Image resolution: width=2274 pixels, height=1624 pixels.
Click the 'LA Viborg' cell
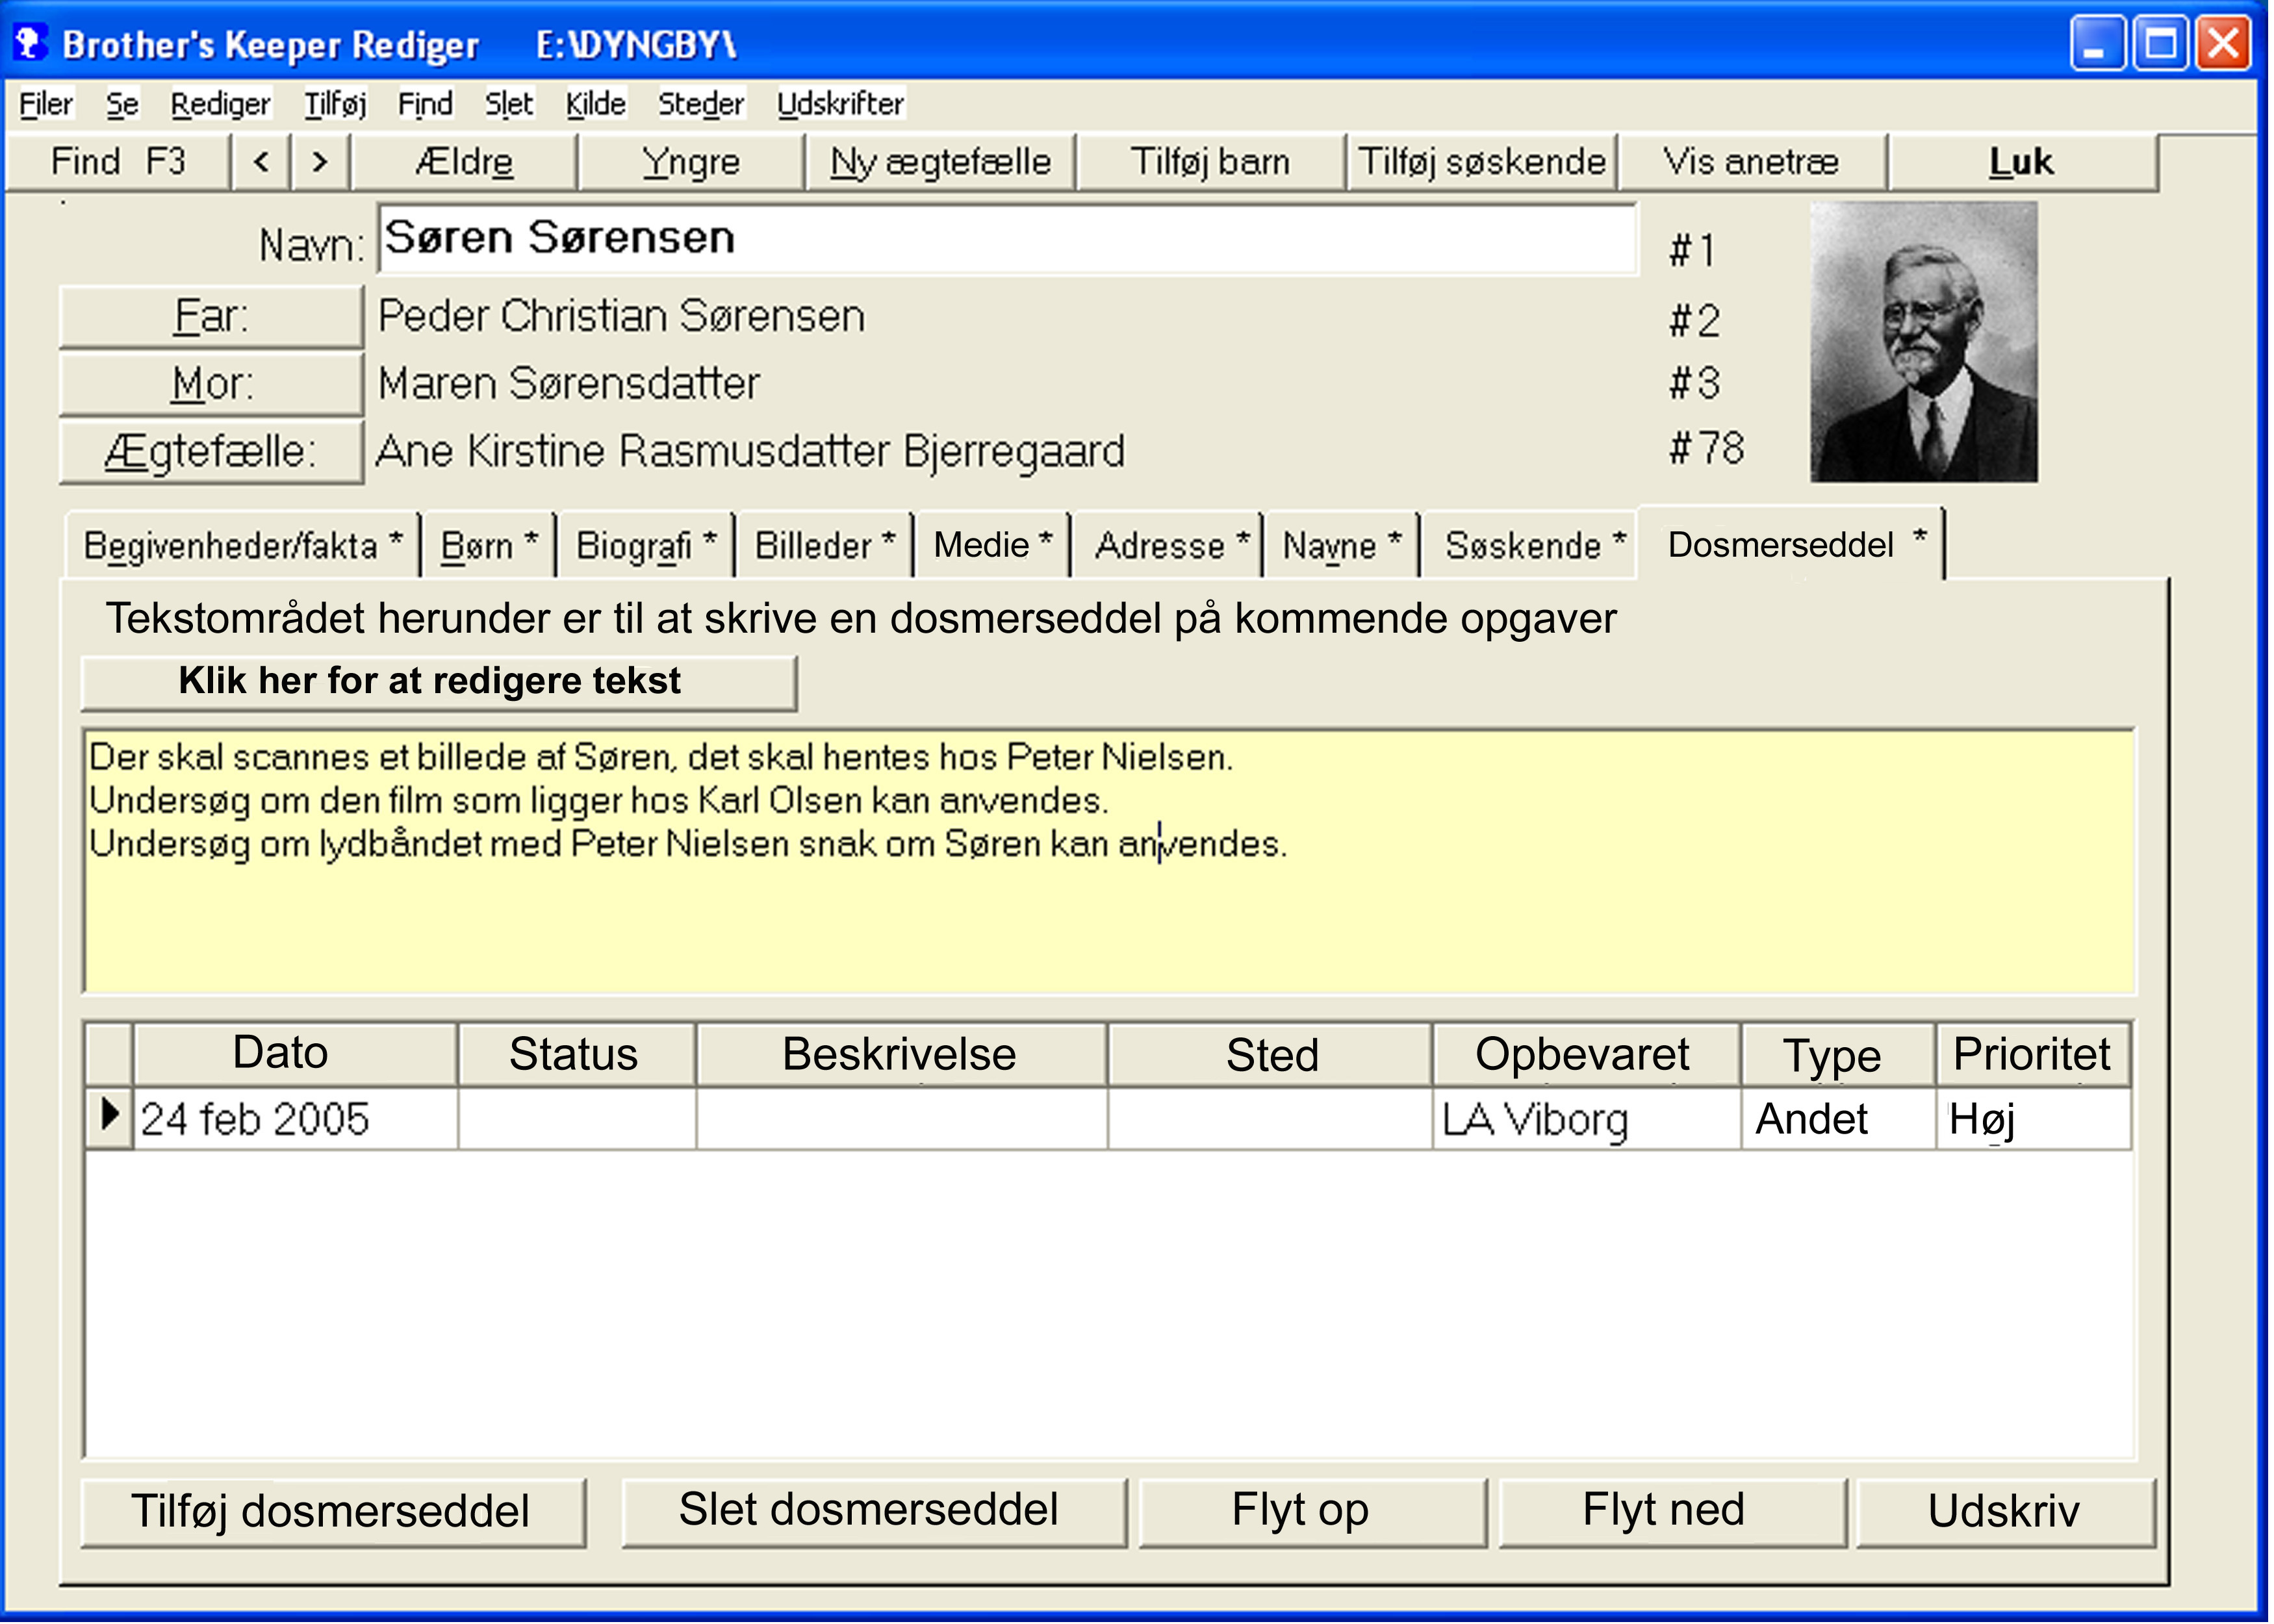(1586, 1118)
